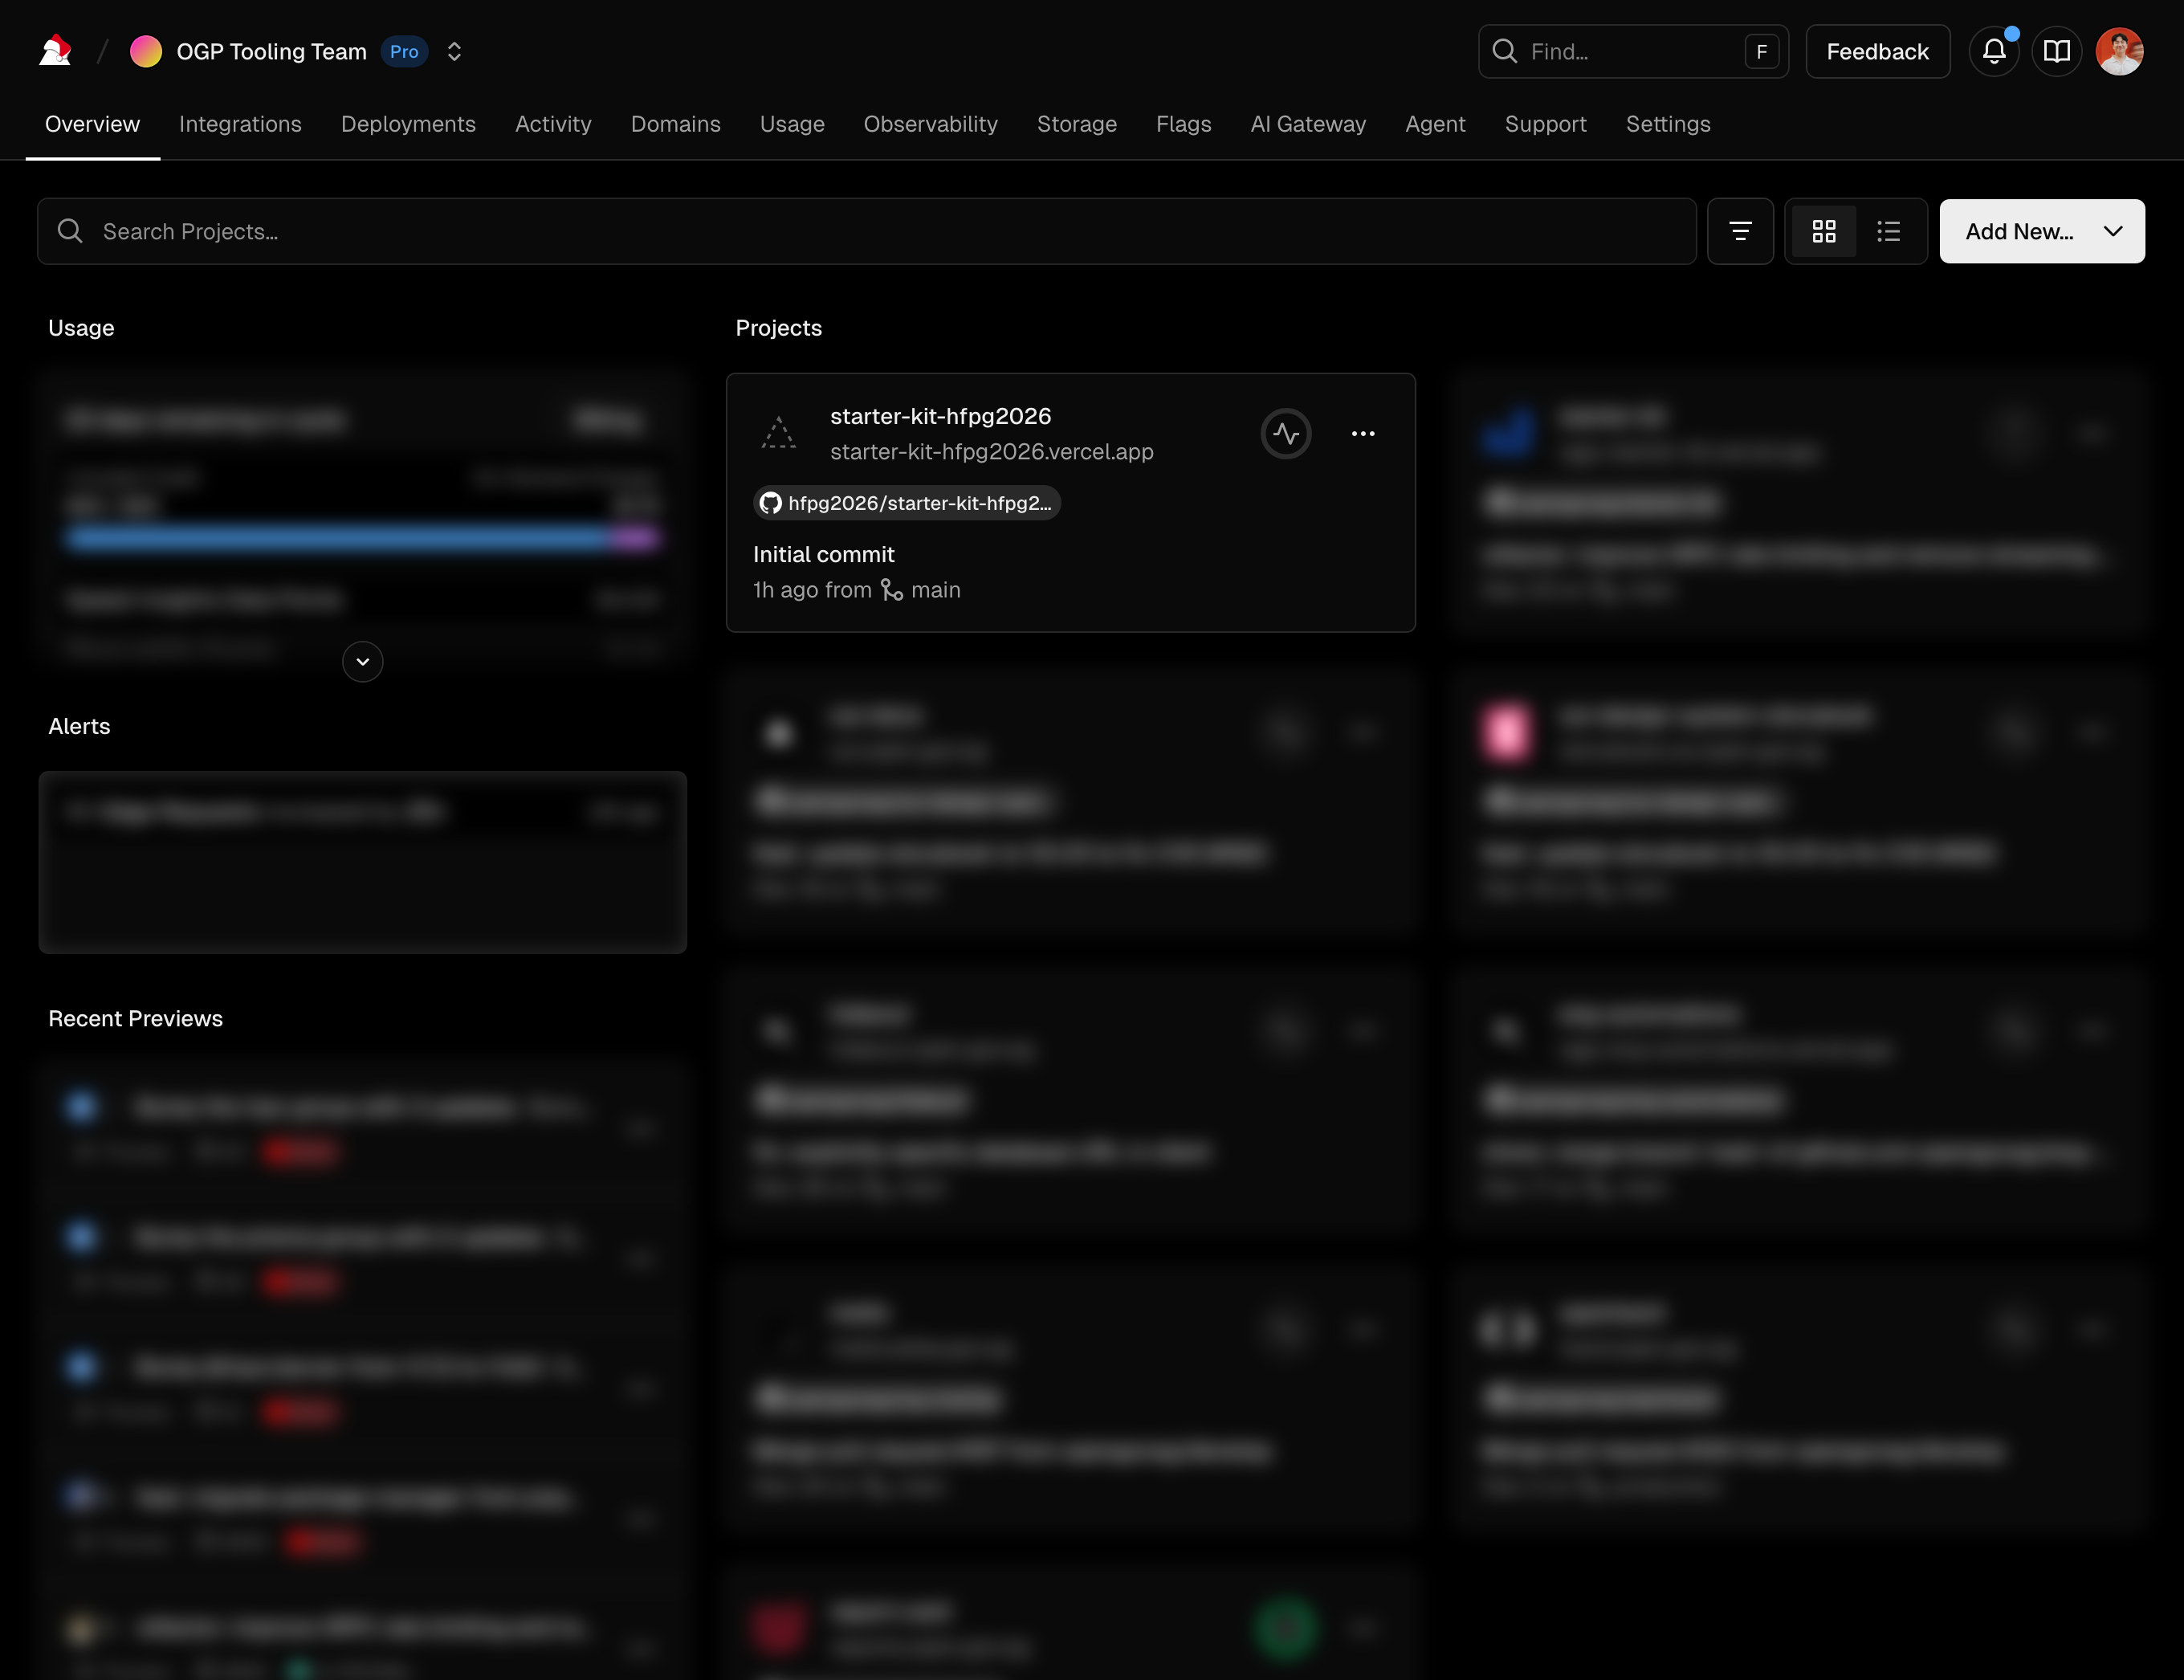Open the hfpg2026/starter-kit GitHub repo link

[906, 503]
